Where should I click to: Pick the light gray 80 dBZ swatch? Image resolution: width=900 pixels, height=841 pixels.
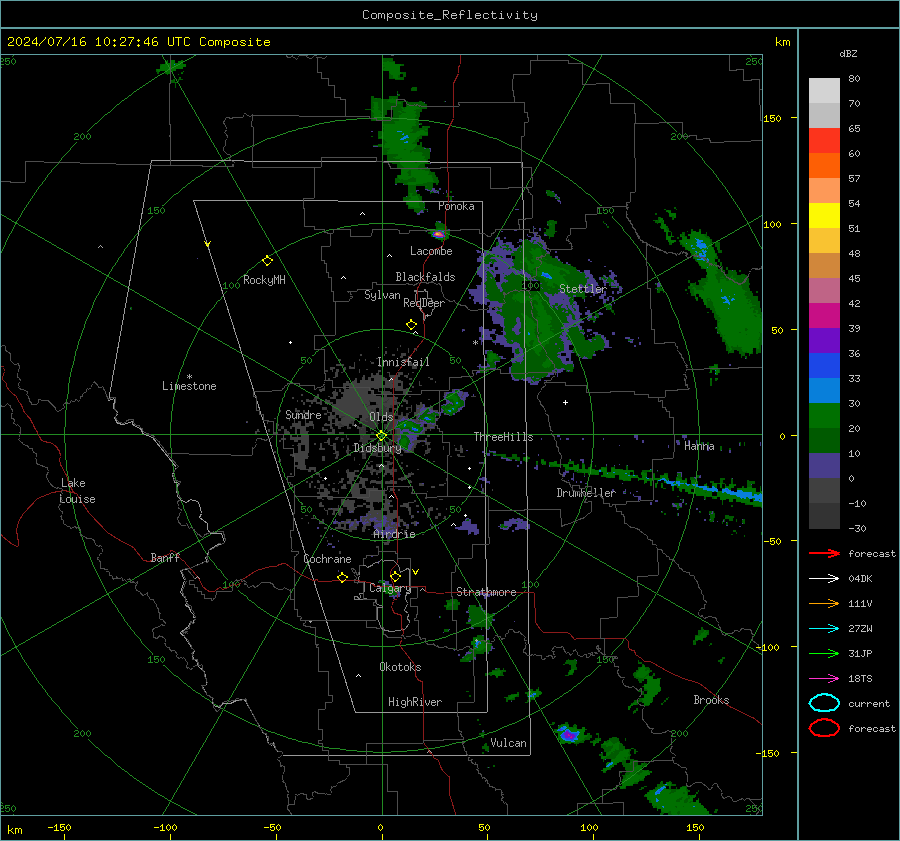(824, 91)
